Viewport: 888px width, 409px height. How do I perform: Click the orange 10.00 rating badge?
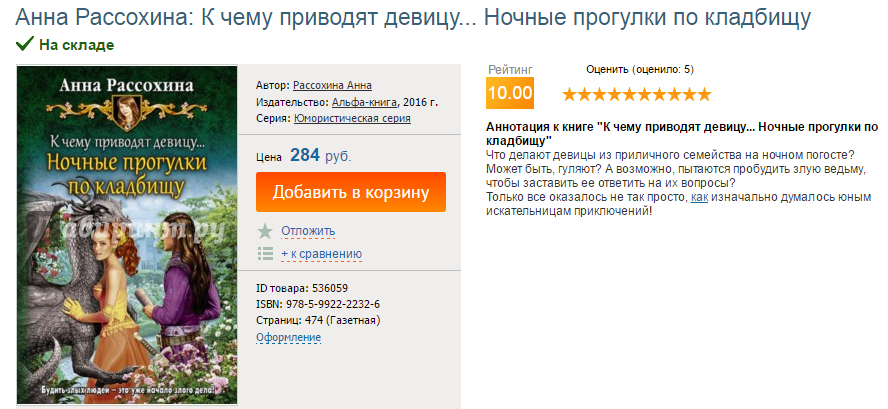point(509,93)
